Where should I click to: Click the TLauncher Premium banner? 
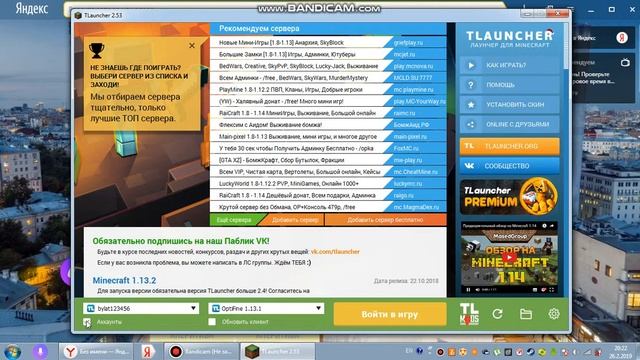[x=509, y=197]
